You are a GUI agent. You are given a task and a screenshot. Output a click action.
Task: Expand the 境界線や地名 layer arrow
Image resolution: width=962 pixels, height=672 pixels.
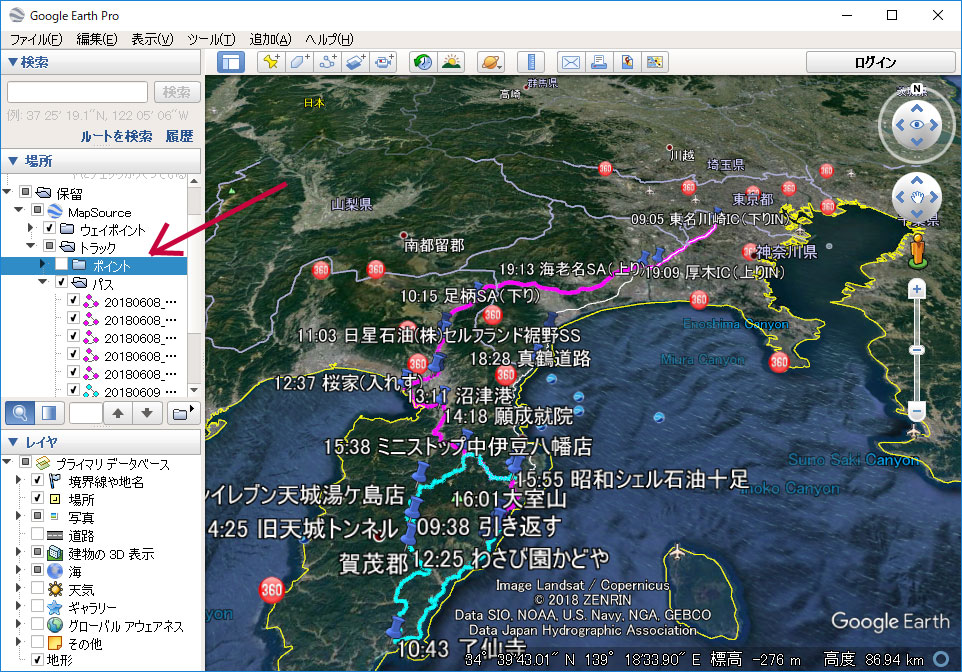[x=18, y=480]
